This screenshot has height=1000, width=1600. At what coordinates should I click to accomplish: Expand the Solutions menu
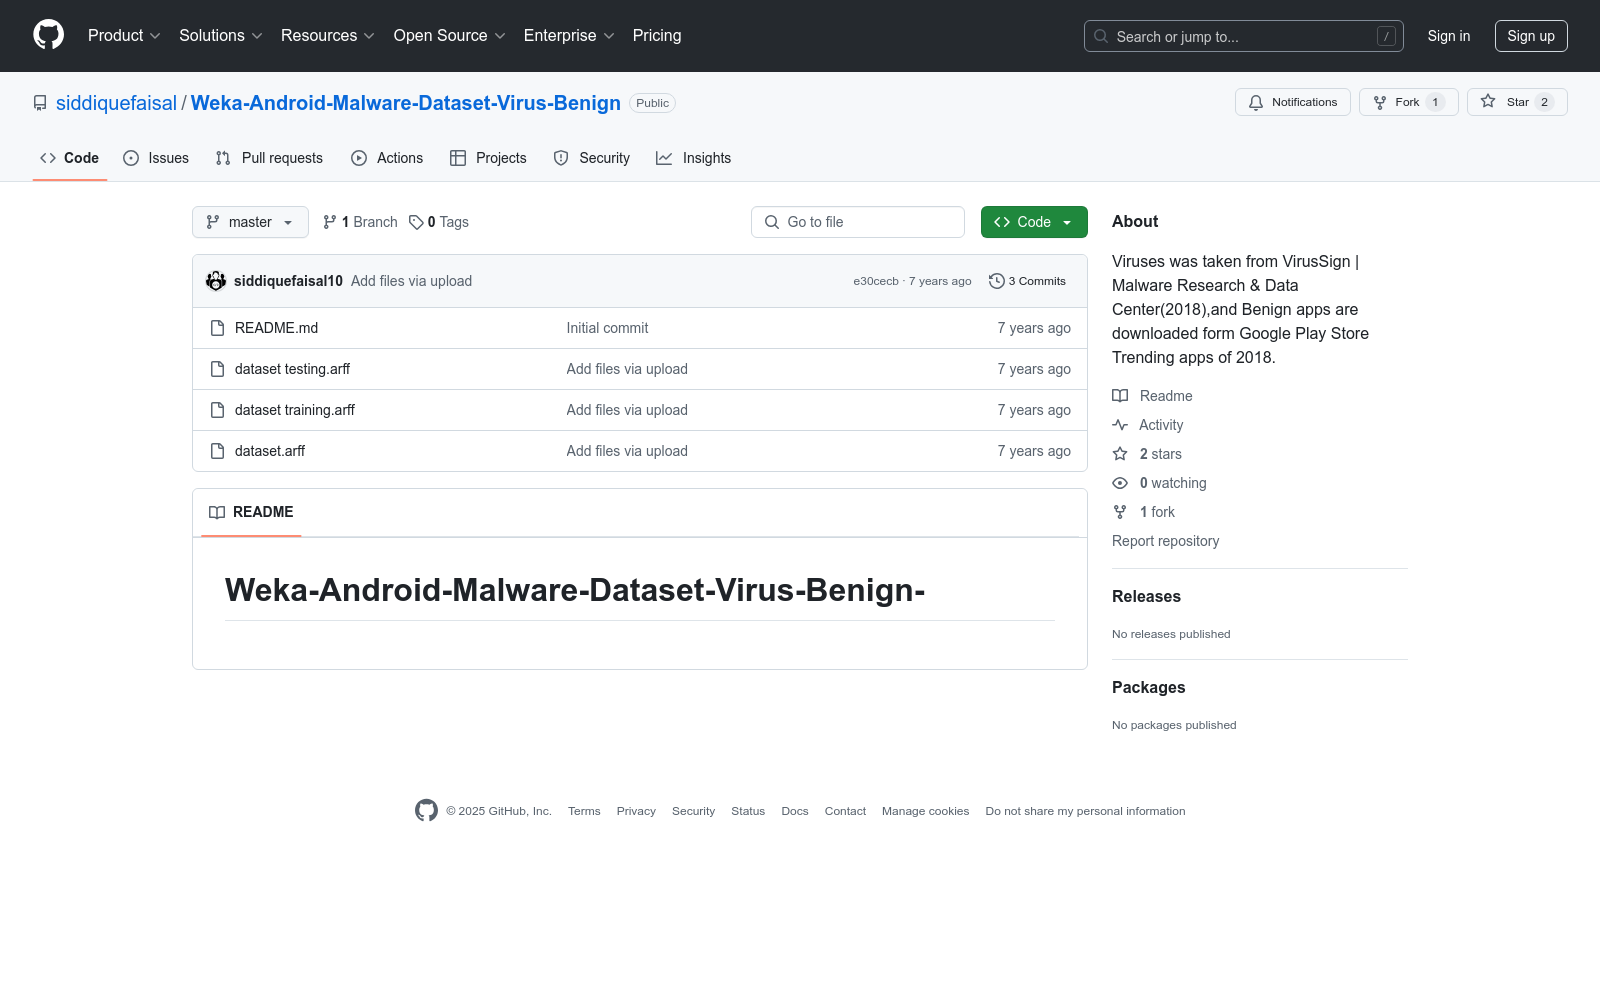[x=221, y=36]
